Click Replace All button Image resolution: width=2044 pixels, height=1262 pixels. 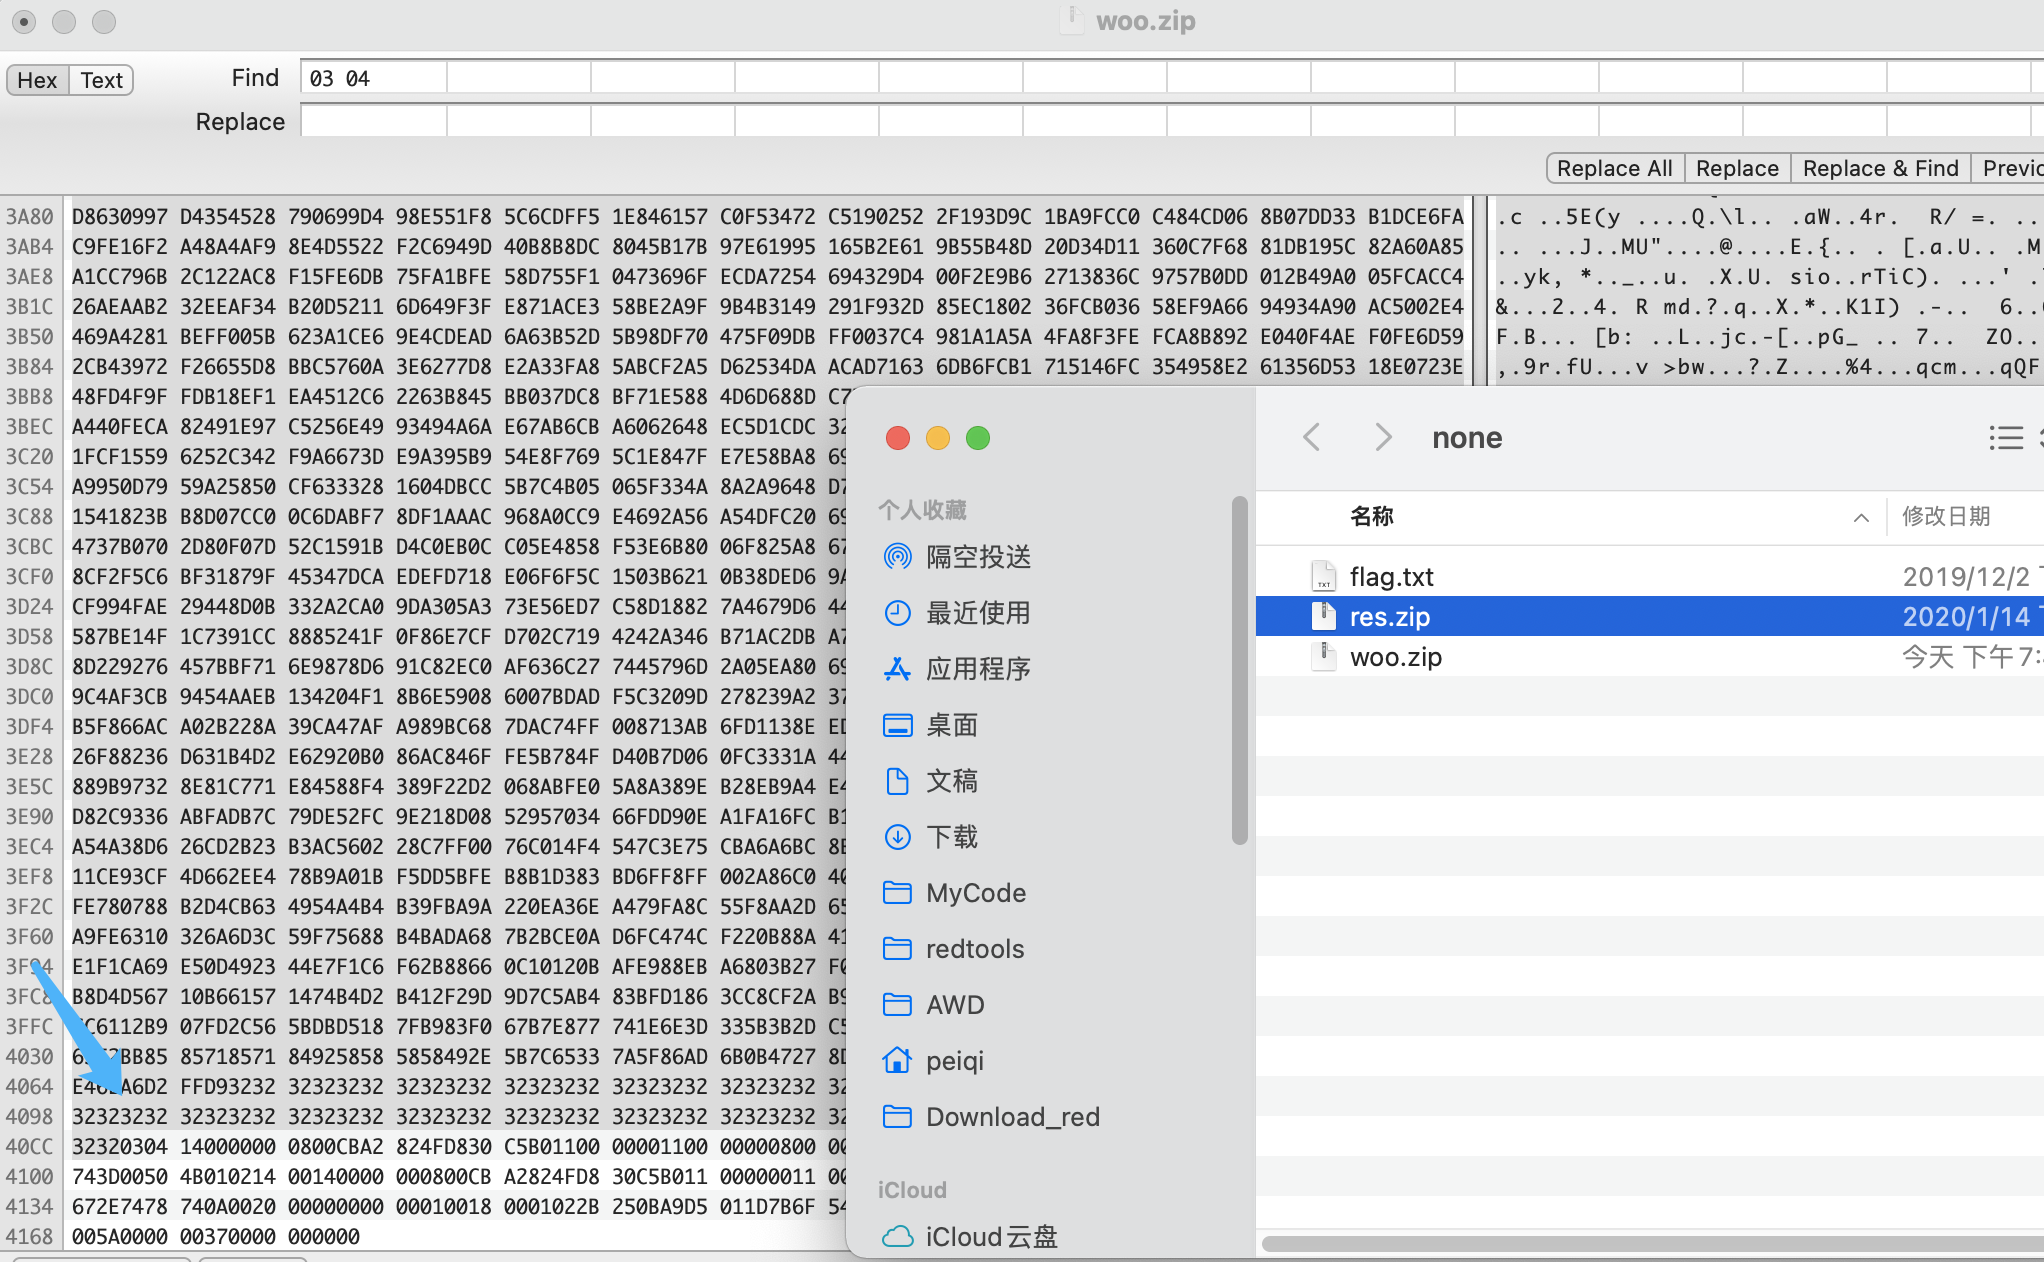1614,168
